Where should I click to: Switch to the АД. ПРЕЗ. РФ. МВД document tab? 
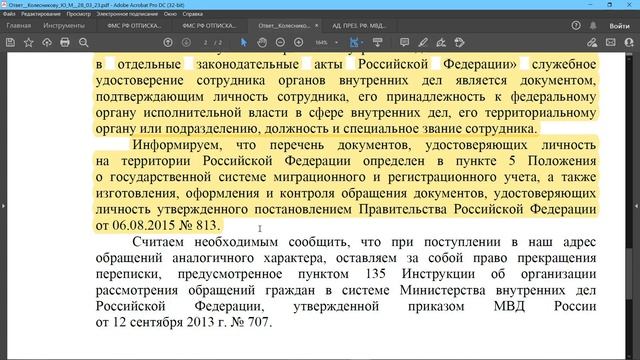point(359,26)
